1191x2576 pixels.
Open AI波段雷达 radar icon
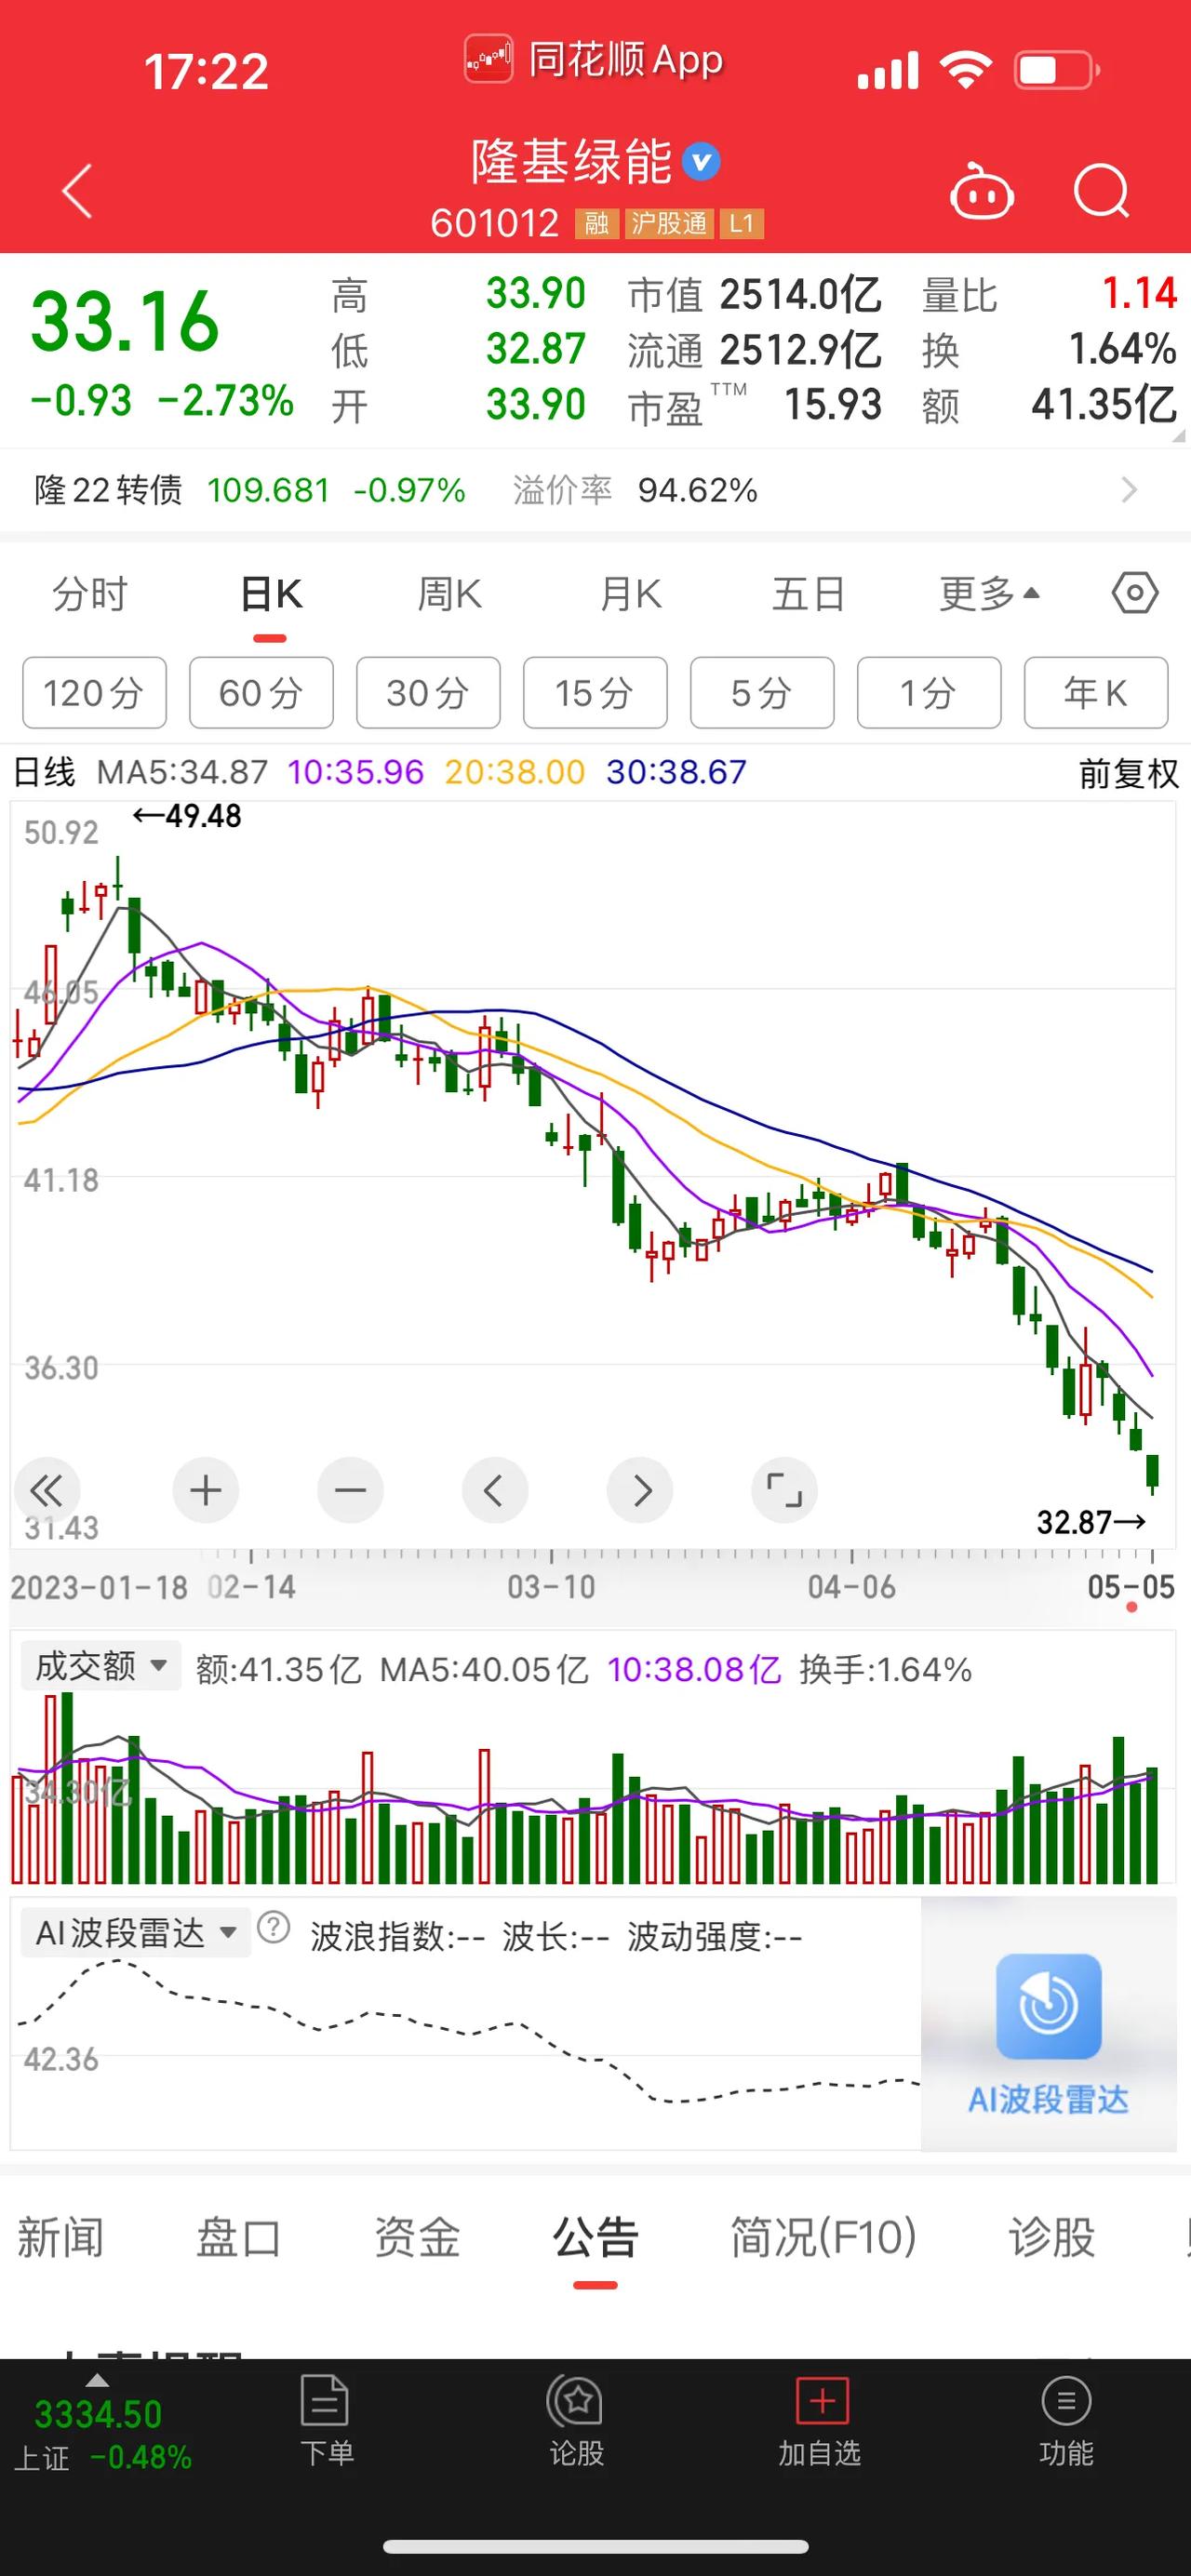point(1048,2006)
